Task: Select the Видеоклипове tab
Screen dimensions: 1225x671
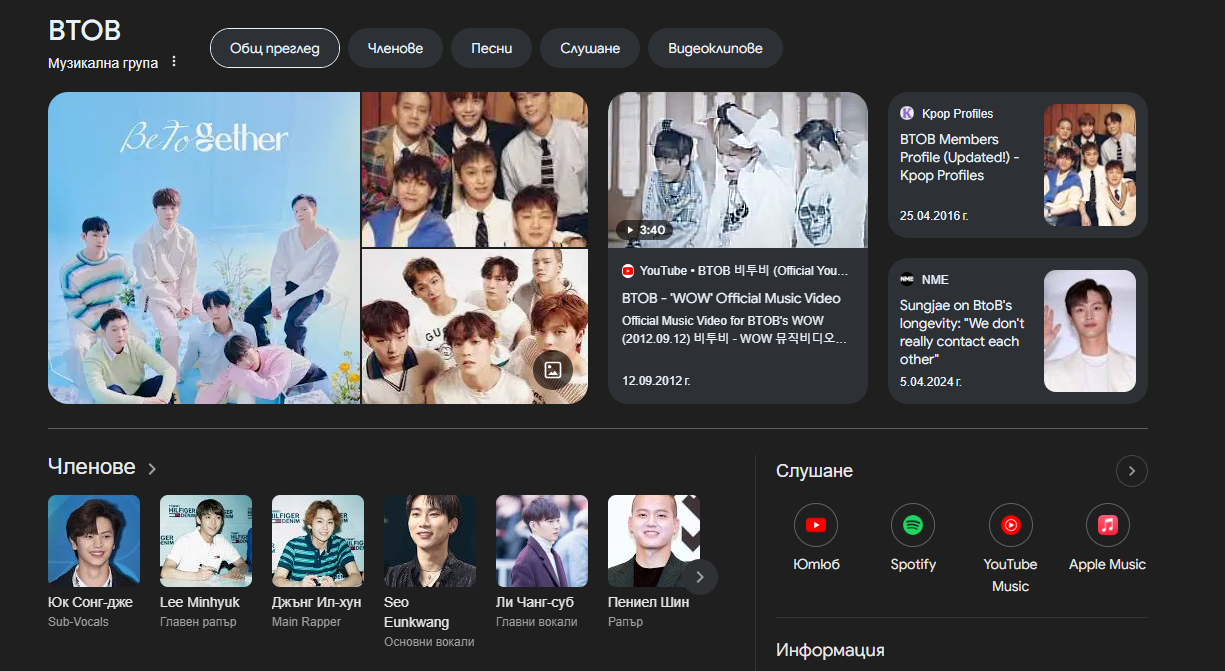Action: (715, 48)
